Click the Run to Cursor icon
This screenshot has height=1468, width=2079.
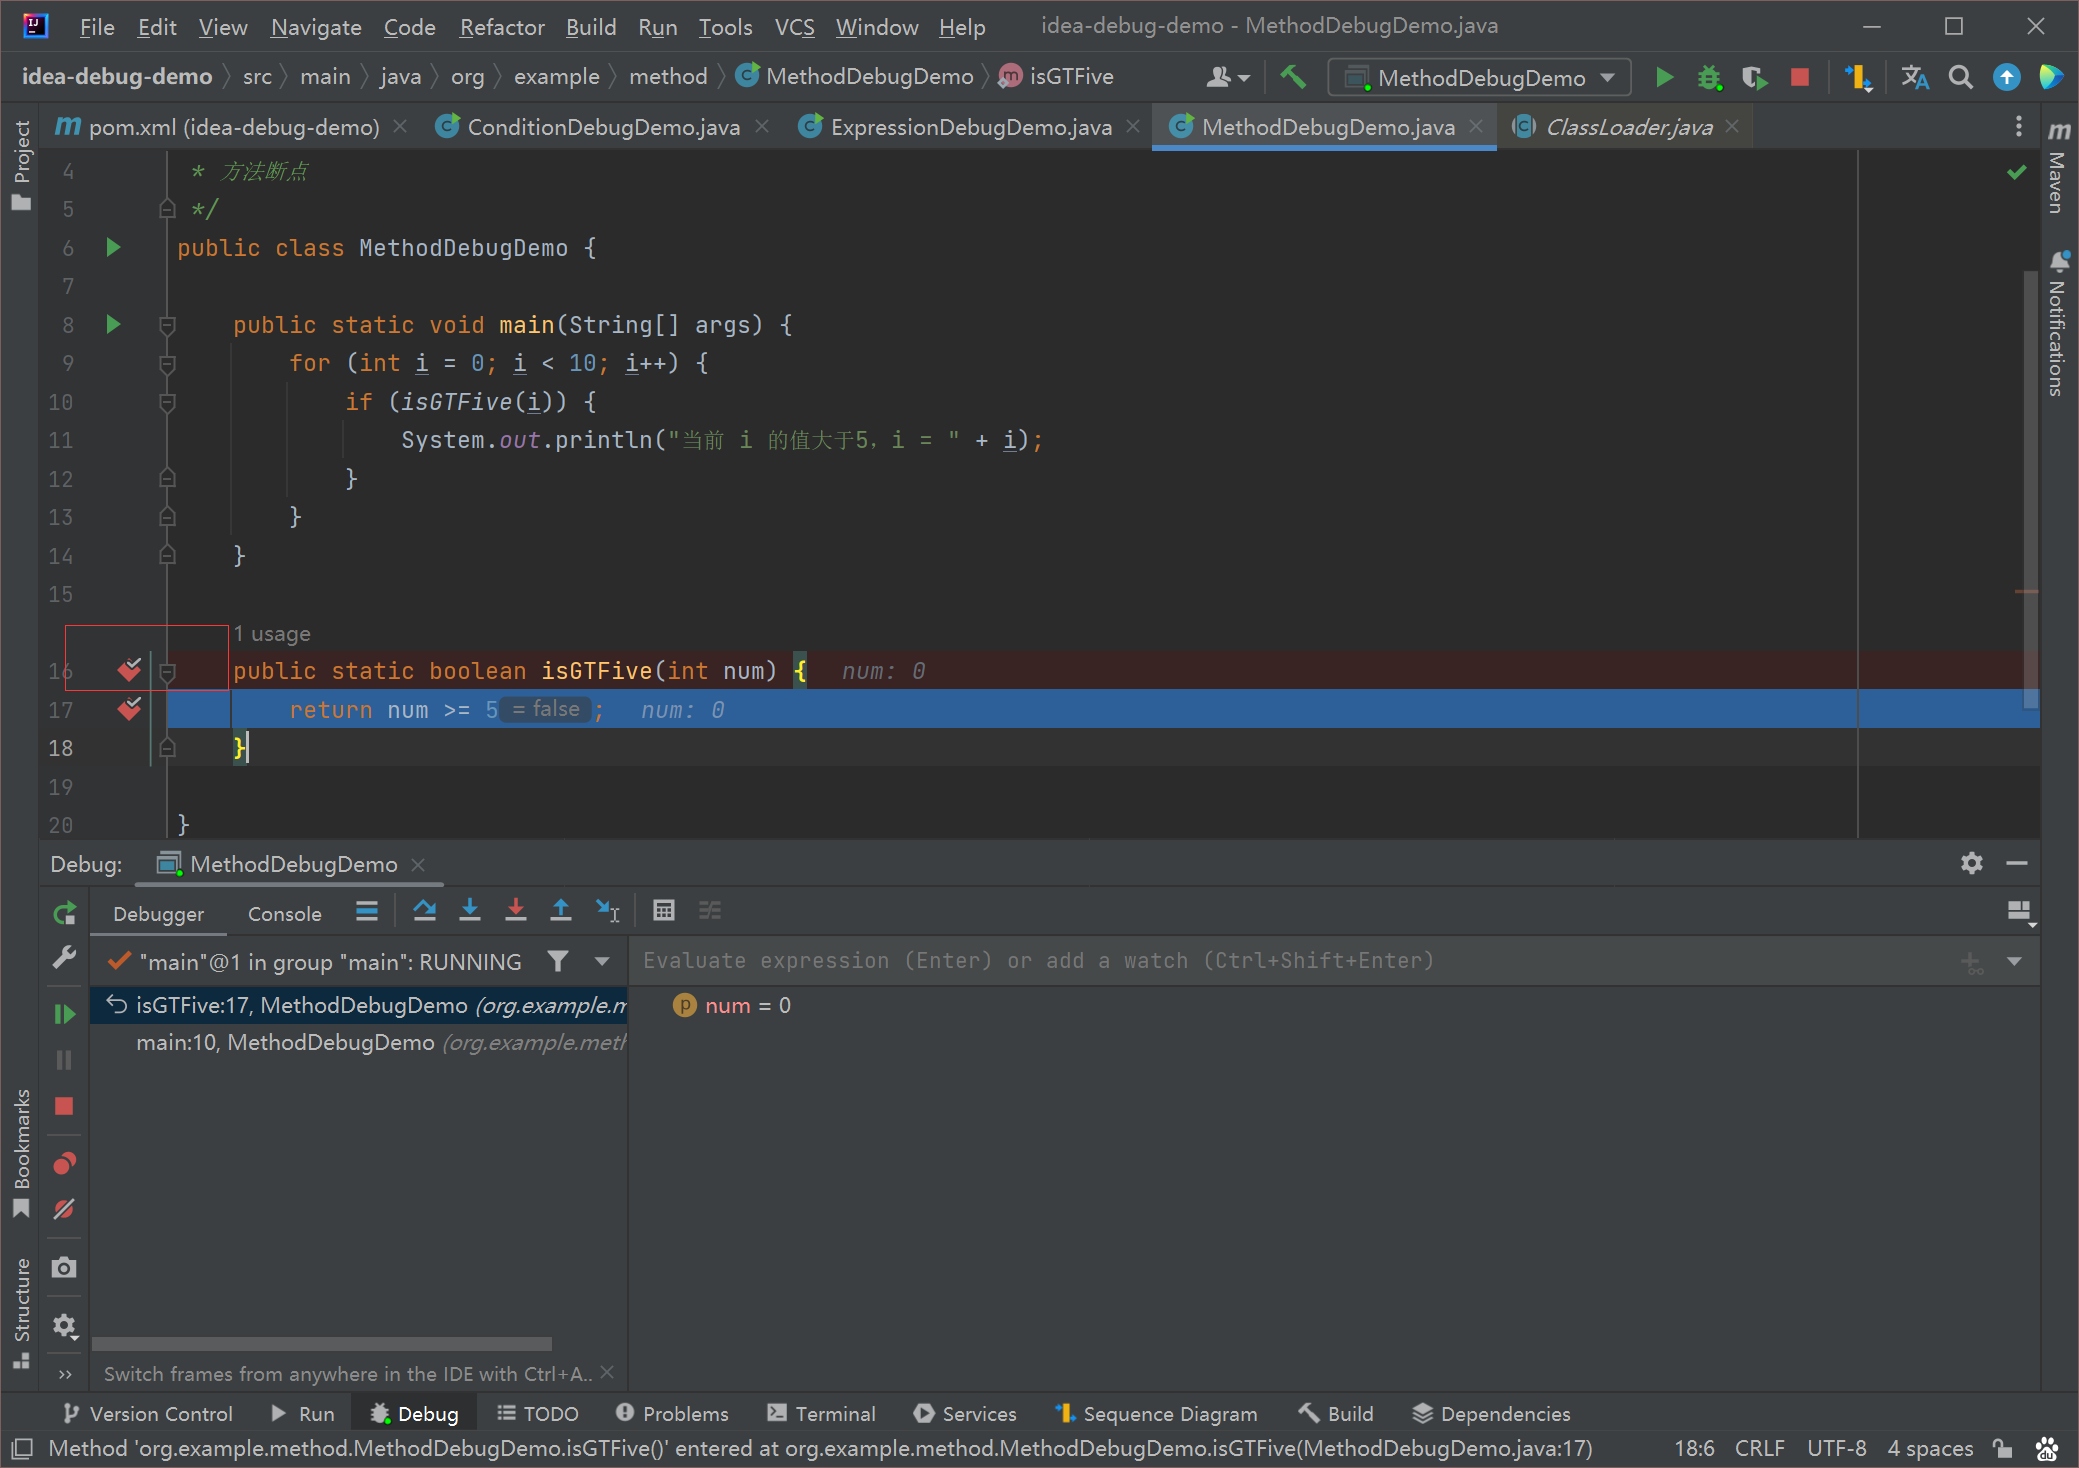[607, 910]
